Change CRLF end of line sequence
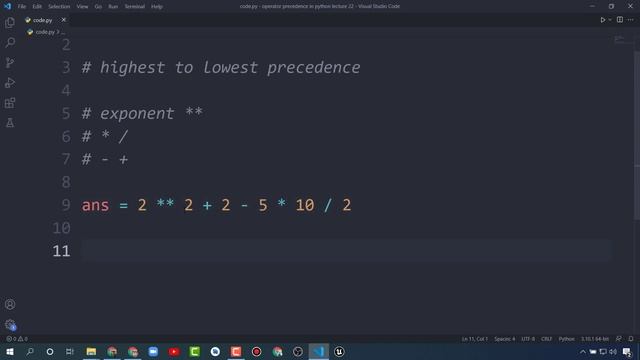 [547, 339]
